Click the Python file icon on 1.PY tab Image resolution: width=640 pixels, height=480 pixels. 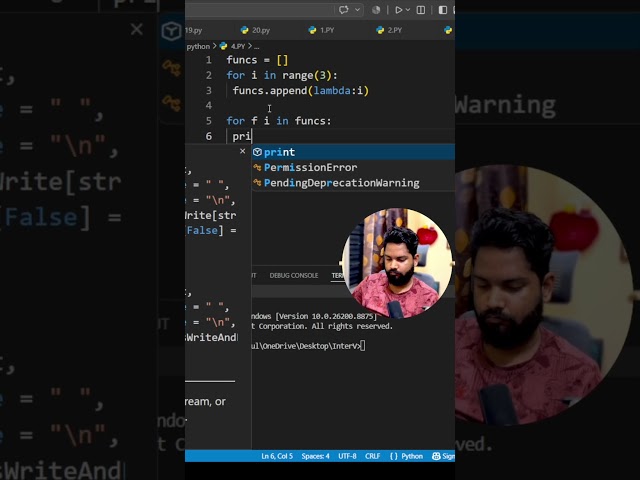click(312, 30)
